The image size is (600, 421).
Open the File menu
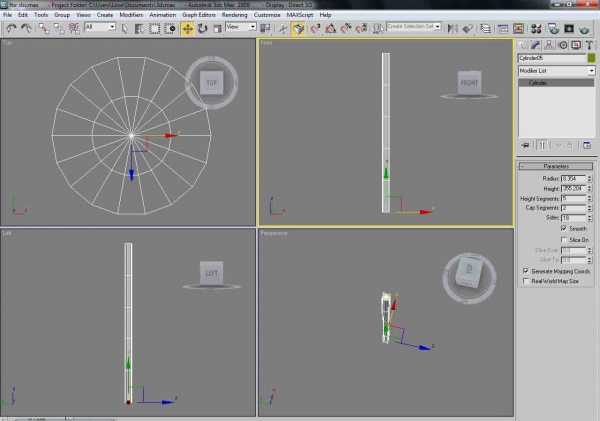click(x=8, y=15)
